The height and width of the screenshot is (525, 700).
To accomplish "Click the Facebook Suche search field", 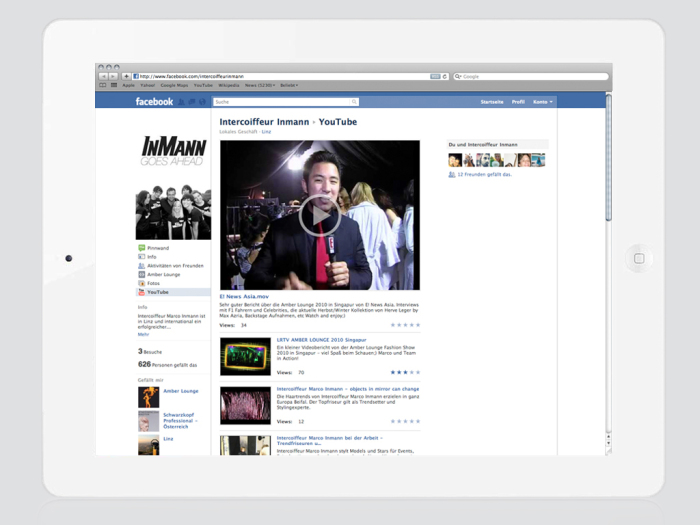I will (x=286, y=102).
